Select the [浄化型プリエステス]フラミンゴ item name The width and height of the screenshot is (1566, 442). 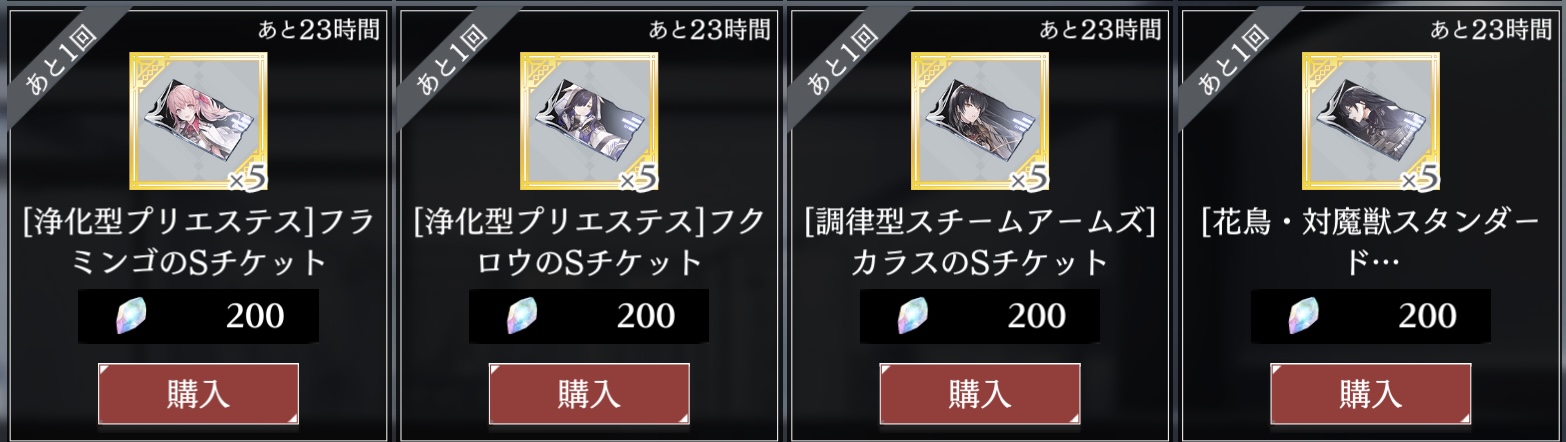[x=198, y=241]
